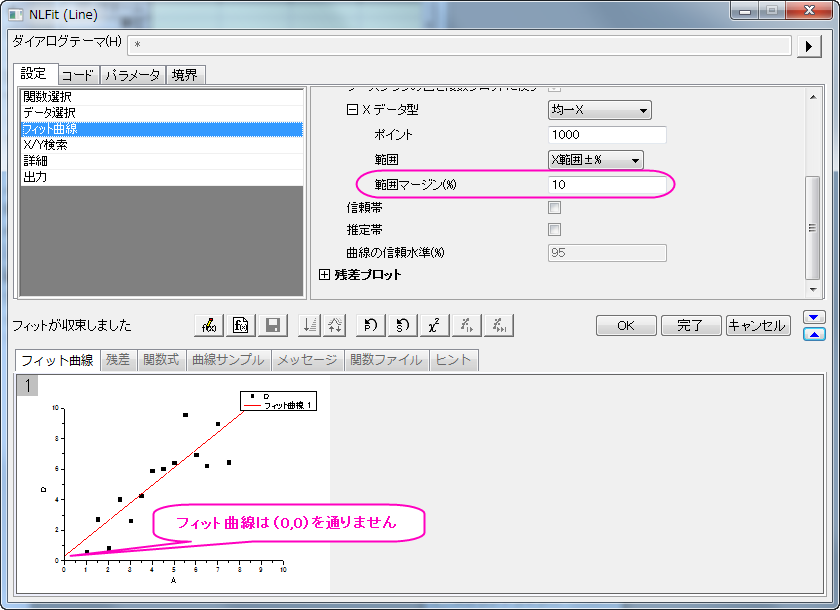Select 詳細 in the settings list

click(162, 161)
